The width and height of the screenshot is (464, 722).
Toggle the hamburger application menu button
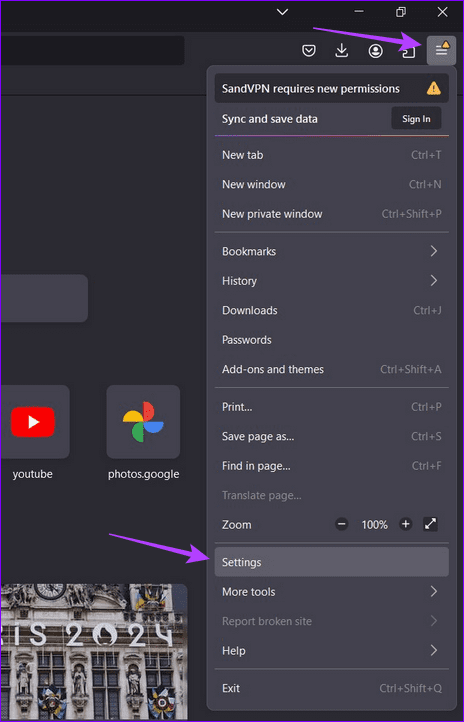click(441, 50)
